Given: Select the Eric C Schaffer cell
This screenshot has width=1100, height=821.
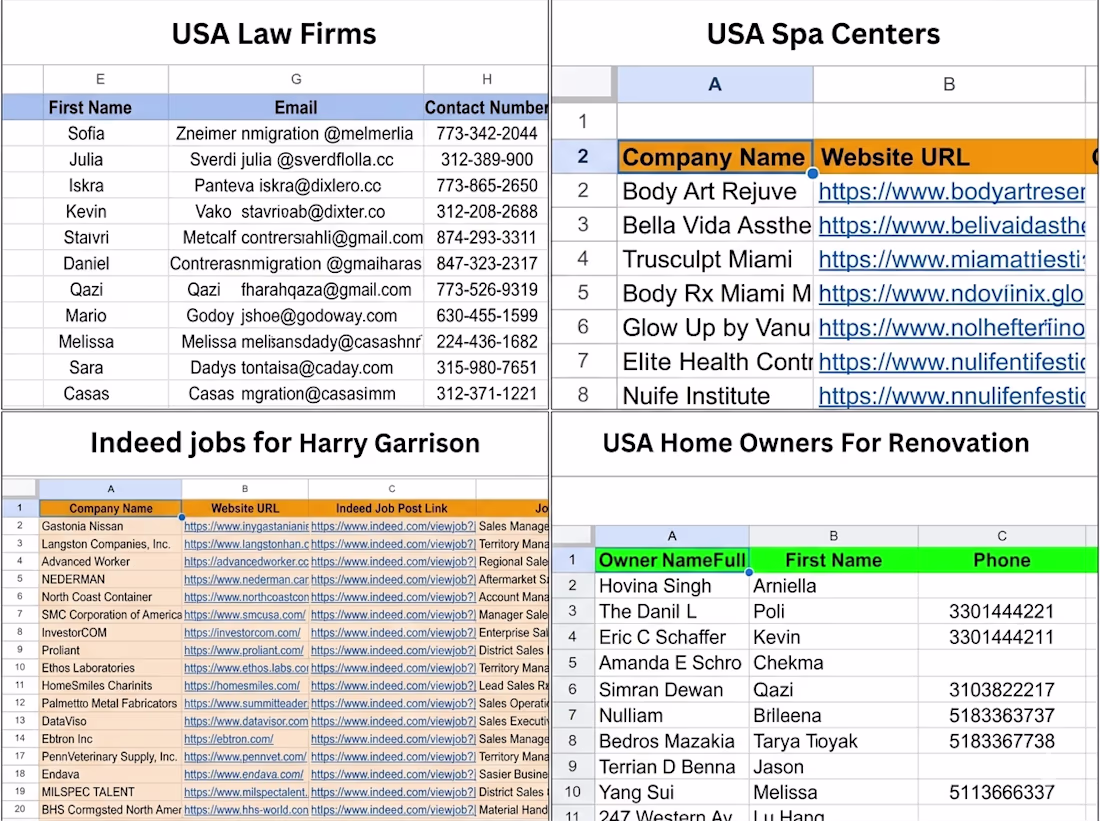Looking at the screenshot, I should [x=672, y=637].
